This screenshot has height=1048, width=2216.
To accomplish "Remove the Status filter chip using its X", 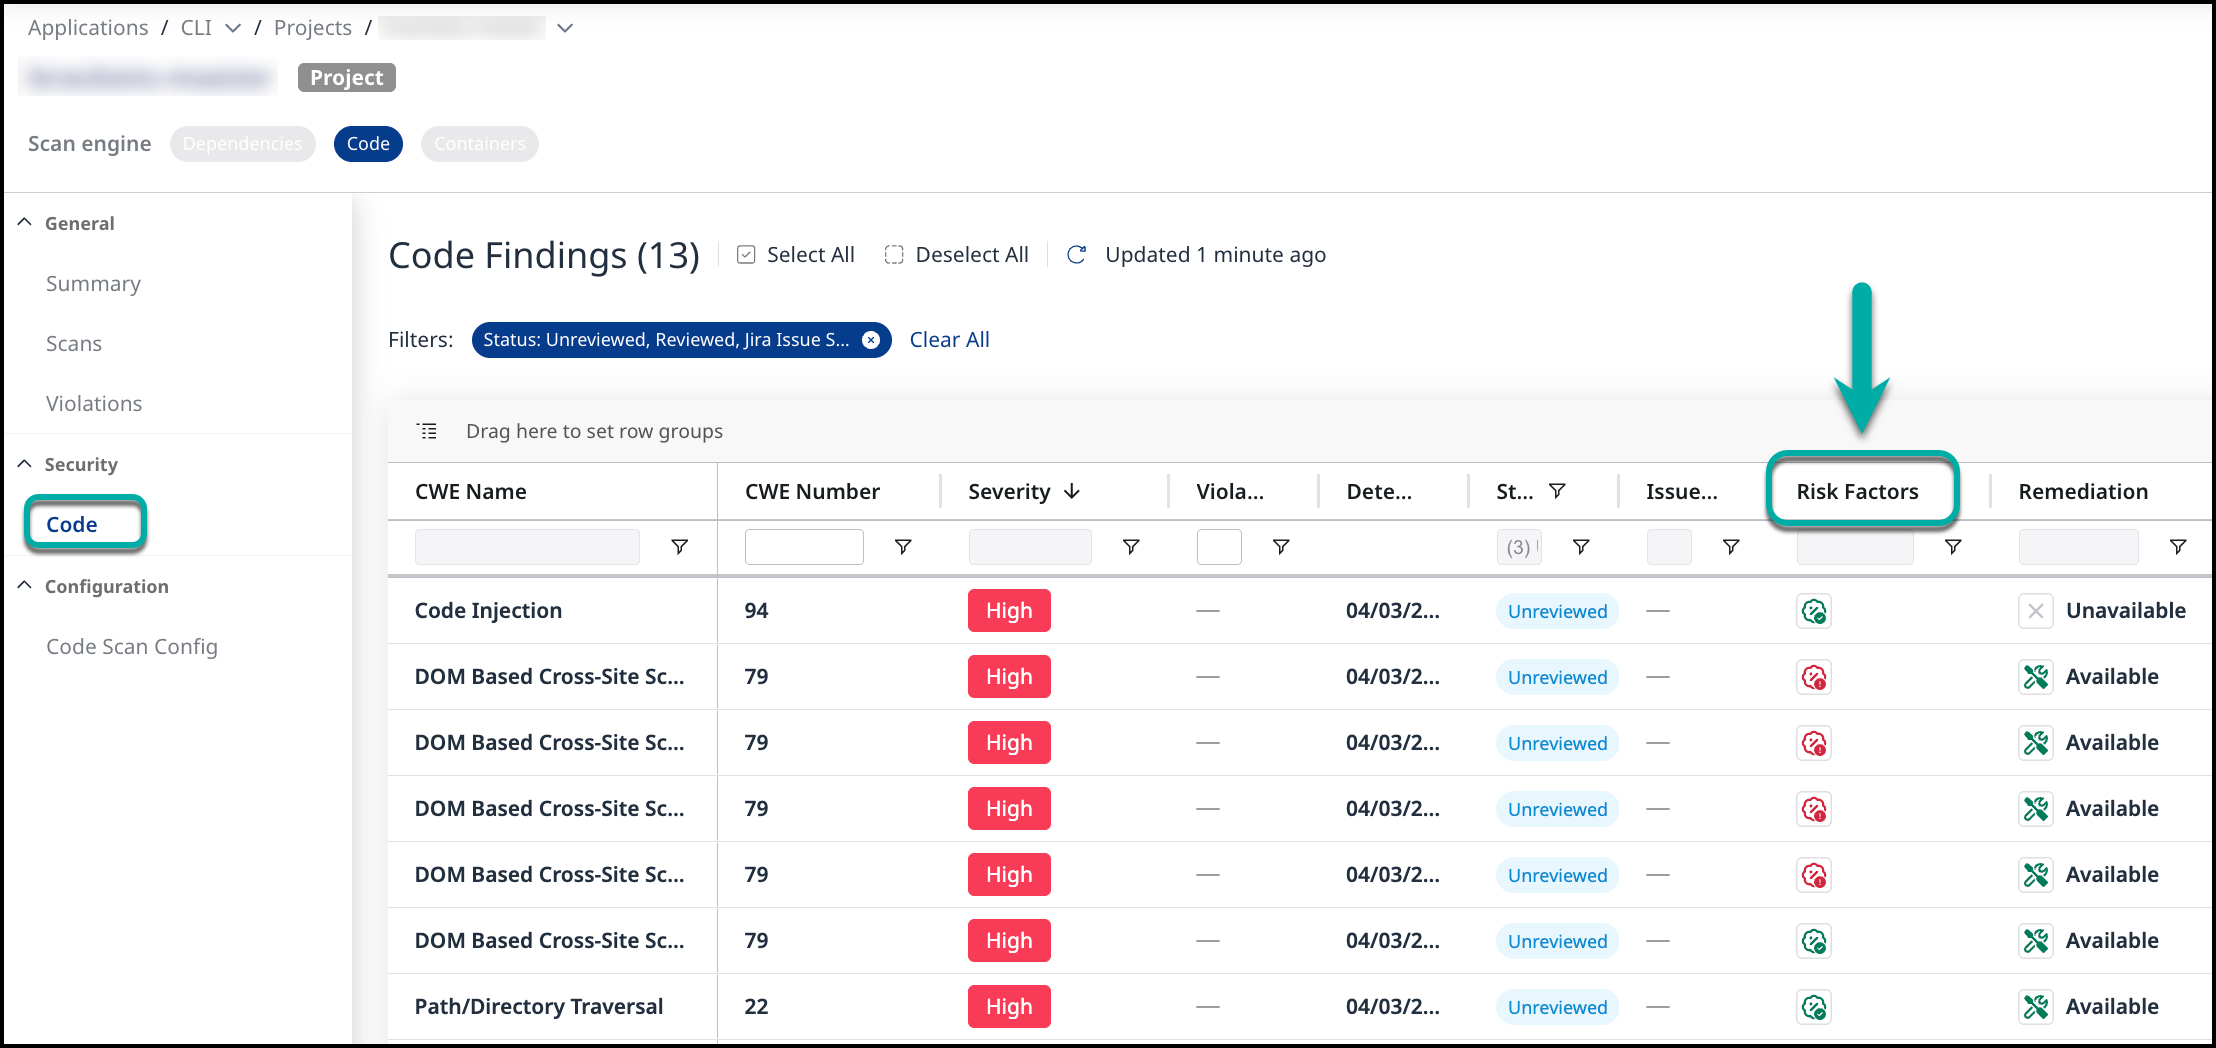I will (x=871, y=340).
